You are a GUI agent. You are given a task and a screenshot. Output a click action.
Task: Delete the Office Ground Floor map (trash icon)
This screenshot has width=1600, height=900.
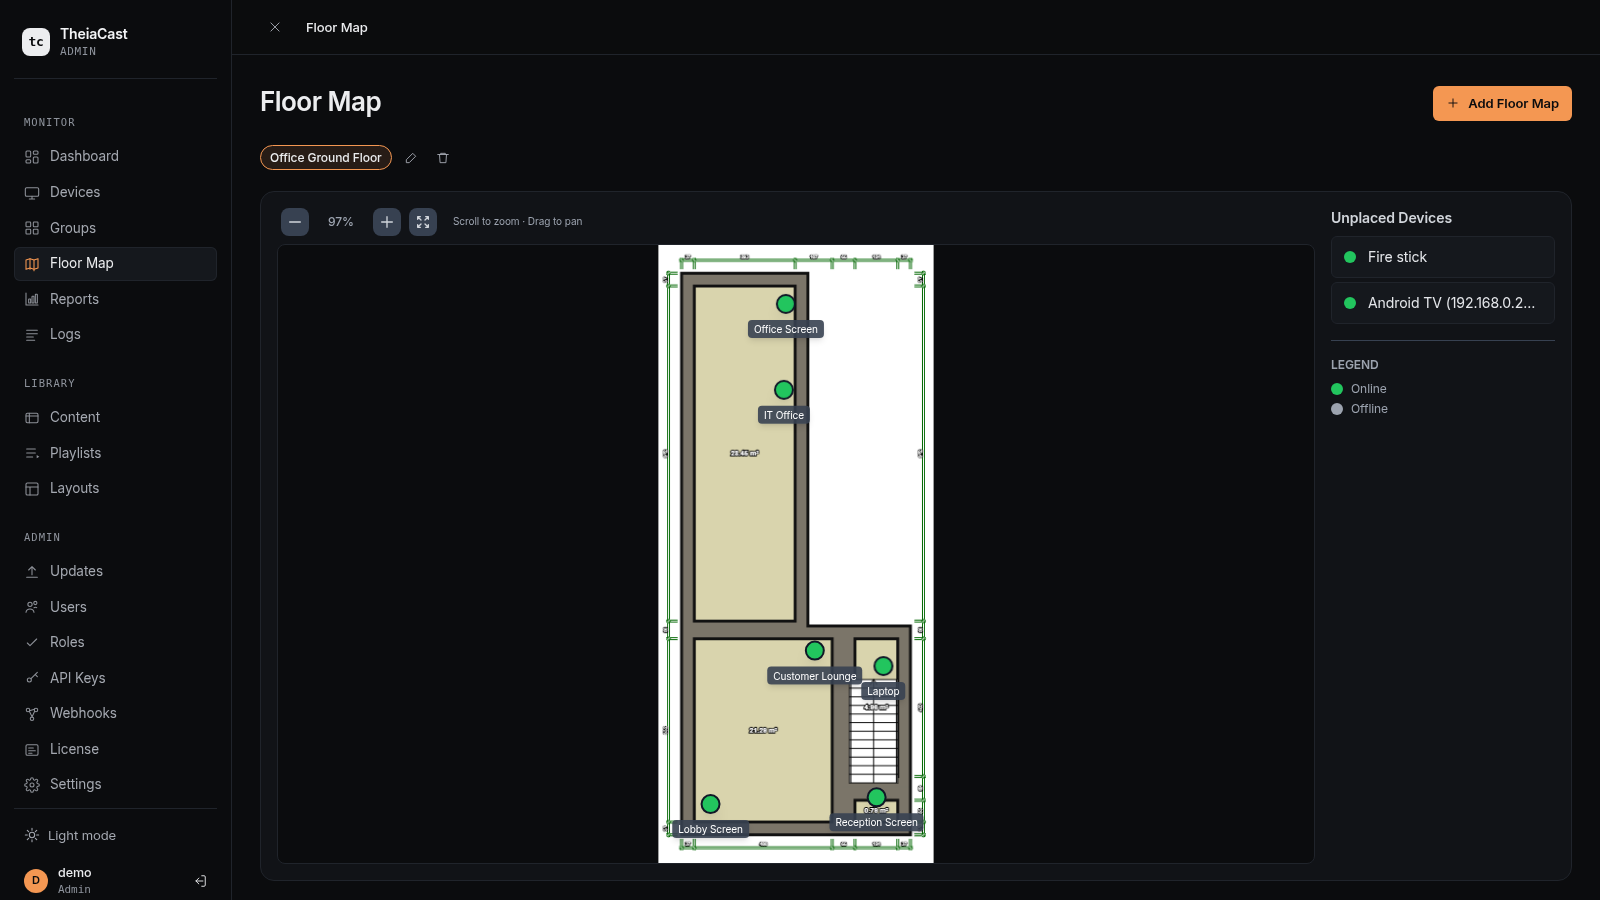[x=443, y=158]
